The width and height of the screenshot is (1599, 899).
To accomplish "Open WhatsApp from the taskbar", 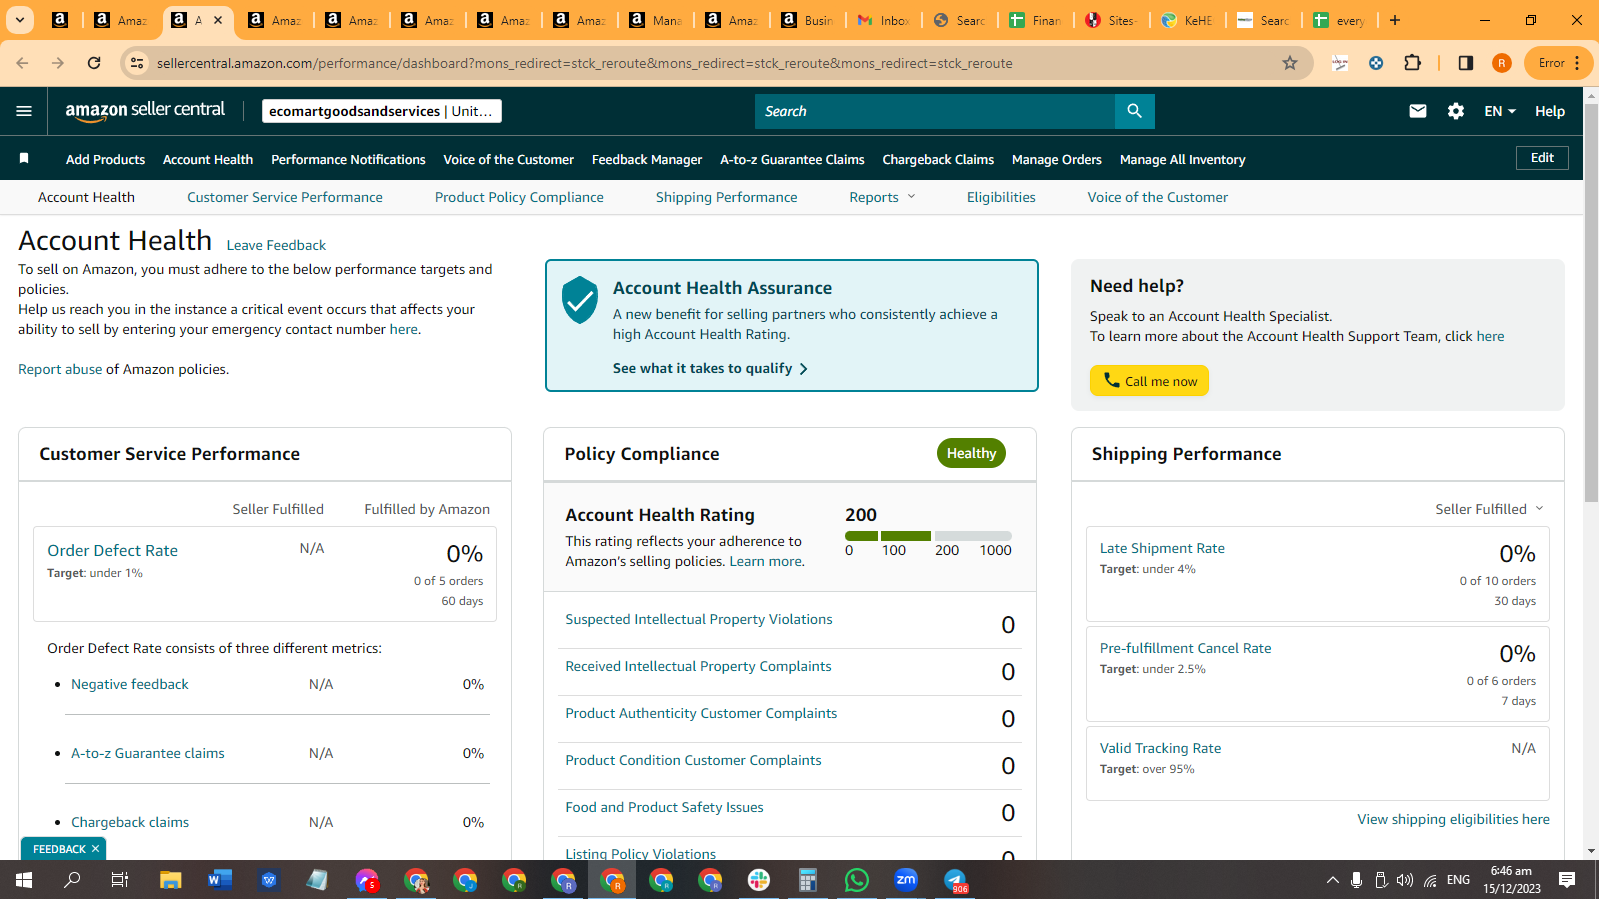I will point(857,880).
